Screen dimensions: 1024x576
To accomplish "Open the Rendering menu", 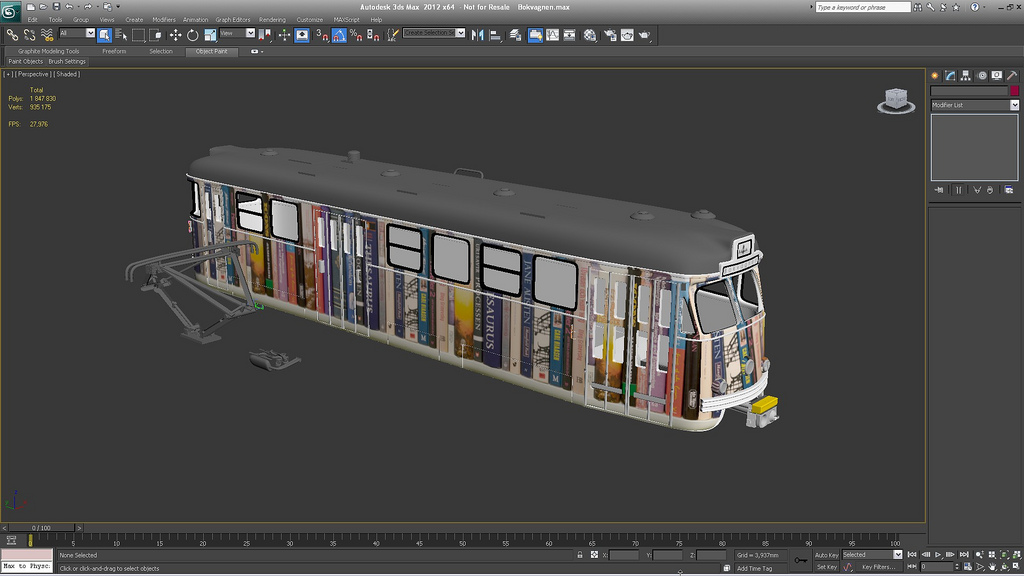I will (x=272, y=20).
